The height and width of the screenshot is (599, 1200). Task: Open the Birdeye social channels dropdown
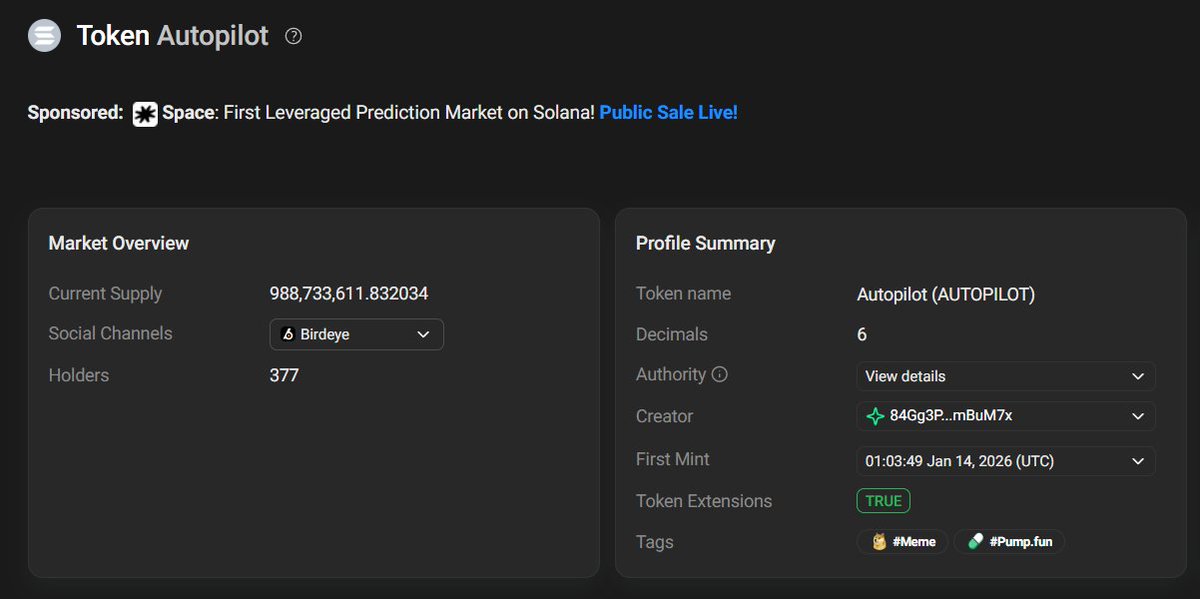tap(357, 334)
